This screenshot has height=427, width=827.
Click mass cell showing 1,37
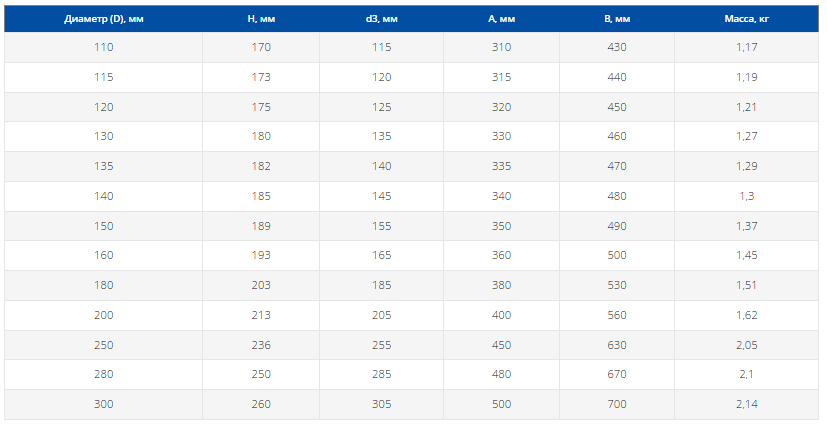746,226
